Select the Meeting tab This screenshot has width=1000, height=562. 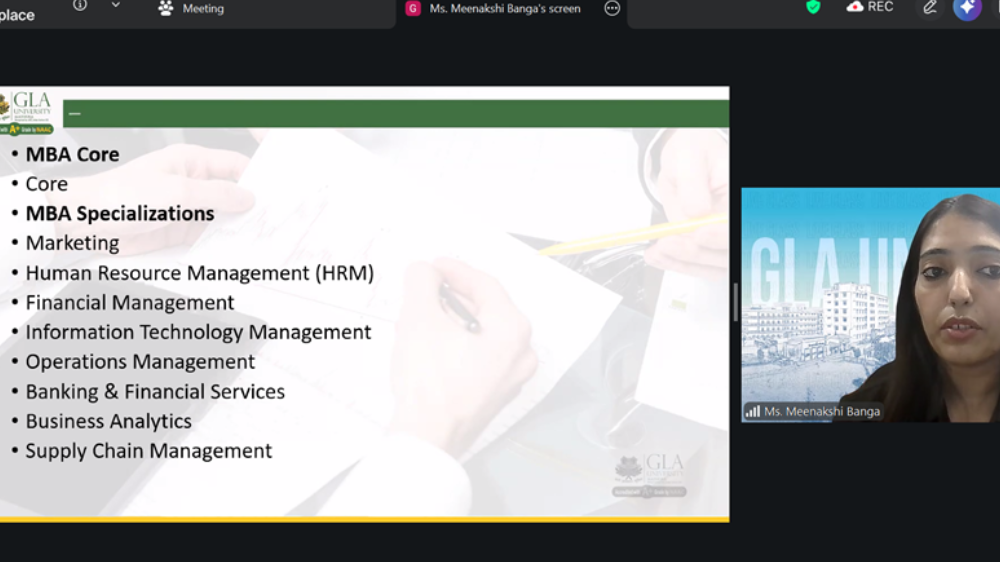coord(191,8)
